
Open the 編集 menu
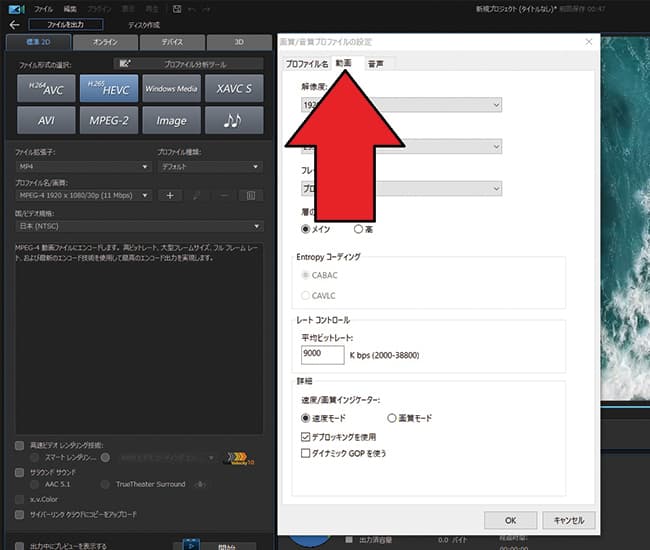pyautogui.click(x=70, y=9)
